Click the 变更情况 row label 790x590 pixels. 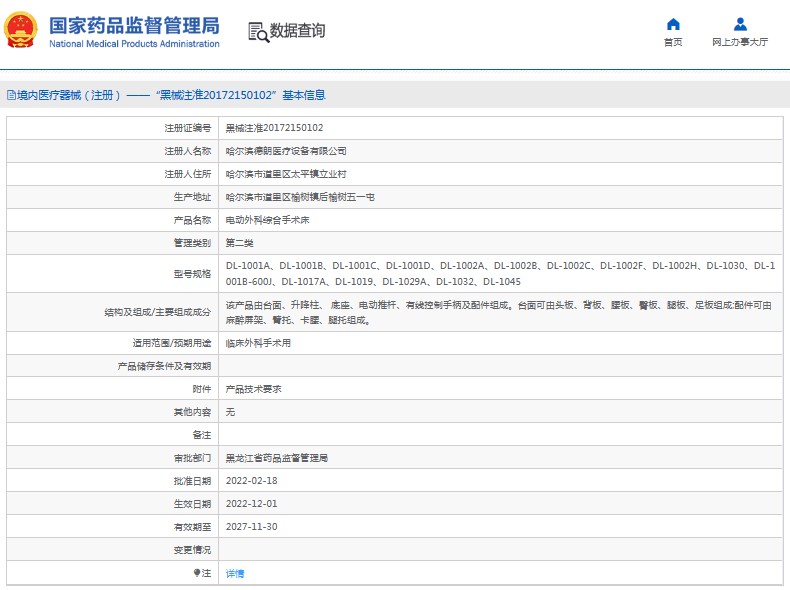[x=192, y=550]
